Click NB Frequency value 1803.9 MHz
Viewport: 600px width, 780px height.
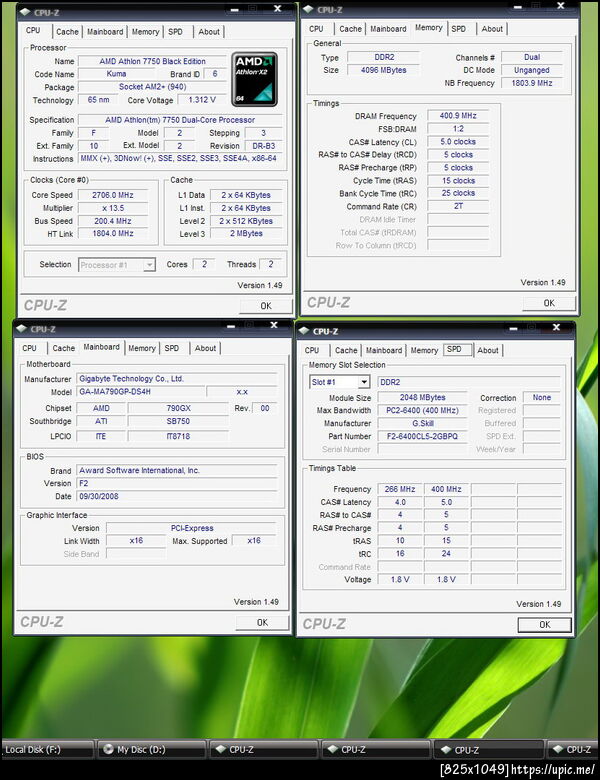pyautogui.click(x=532, y=83)
